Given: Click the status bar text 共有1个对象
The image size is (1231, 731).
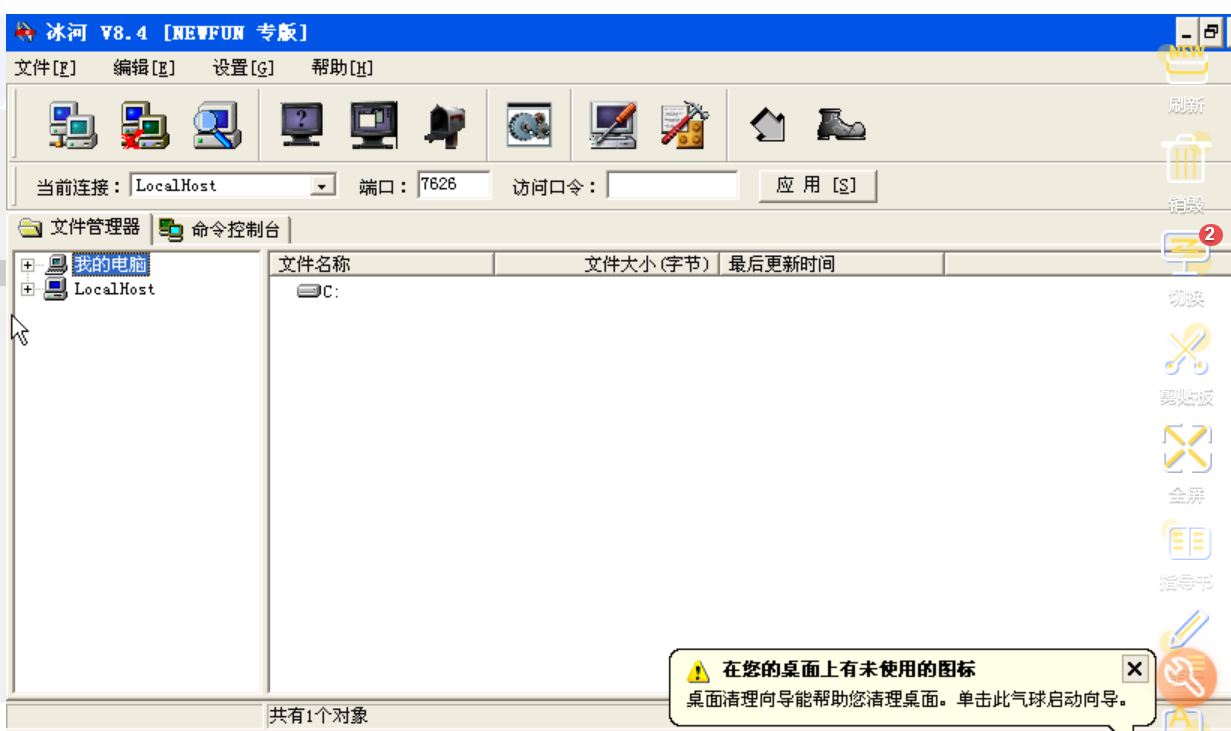Looking at the screenshot, I should [319, 716].
